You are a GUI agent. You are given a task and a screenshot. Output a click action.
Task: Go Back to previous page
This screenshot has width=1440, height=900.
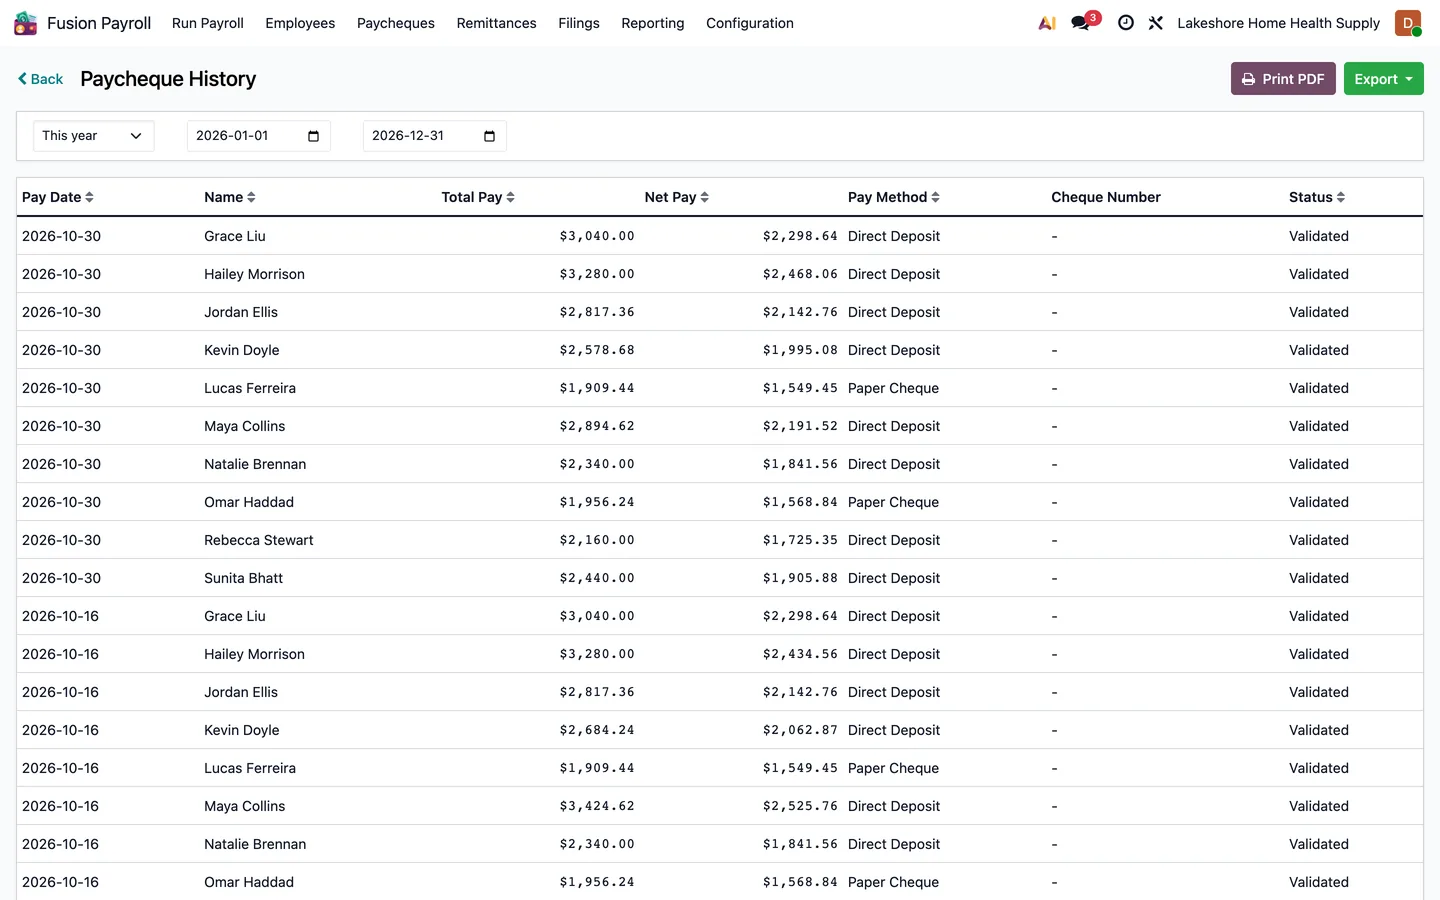40,79
